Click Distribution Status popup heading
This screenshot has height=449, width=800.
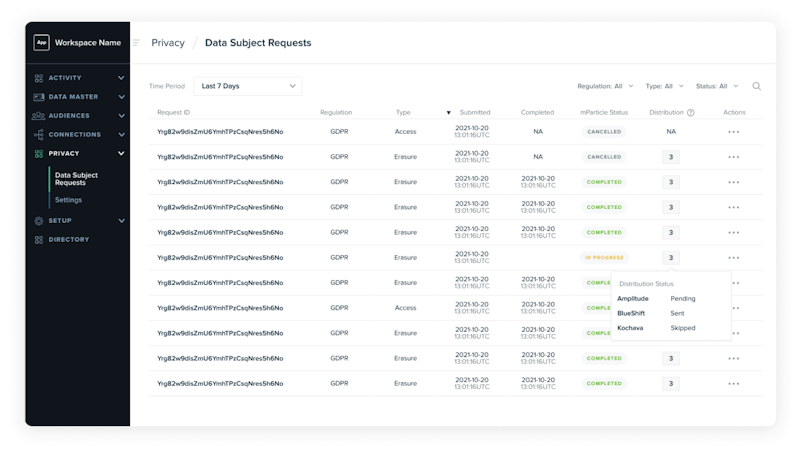click(646, 284)
